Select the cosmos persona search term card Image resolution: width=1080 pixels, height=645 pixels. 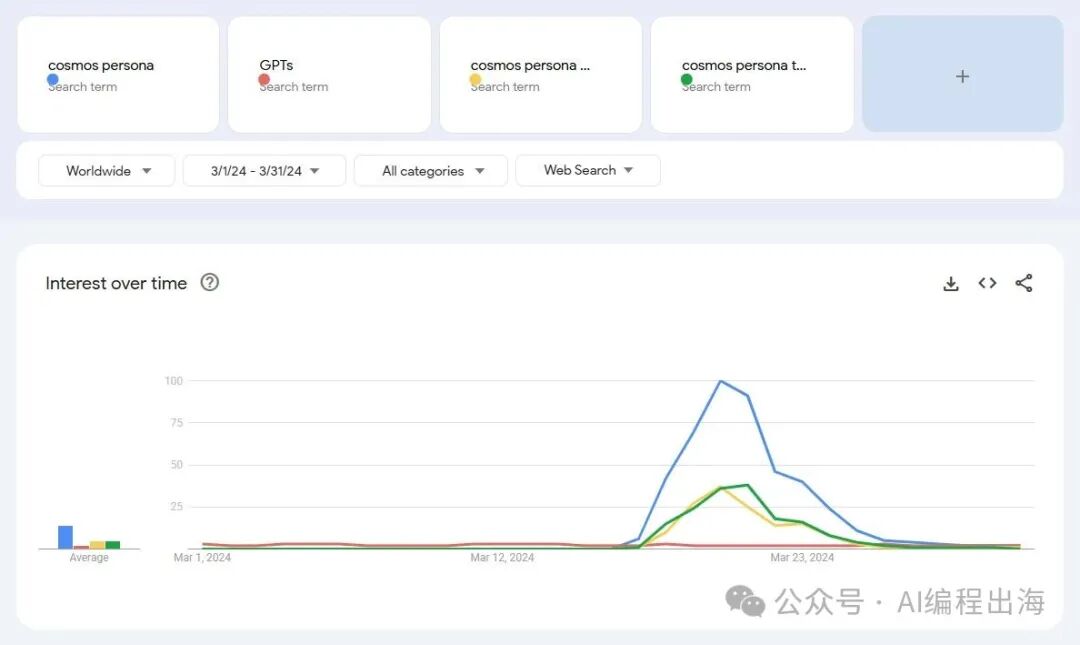118,75
